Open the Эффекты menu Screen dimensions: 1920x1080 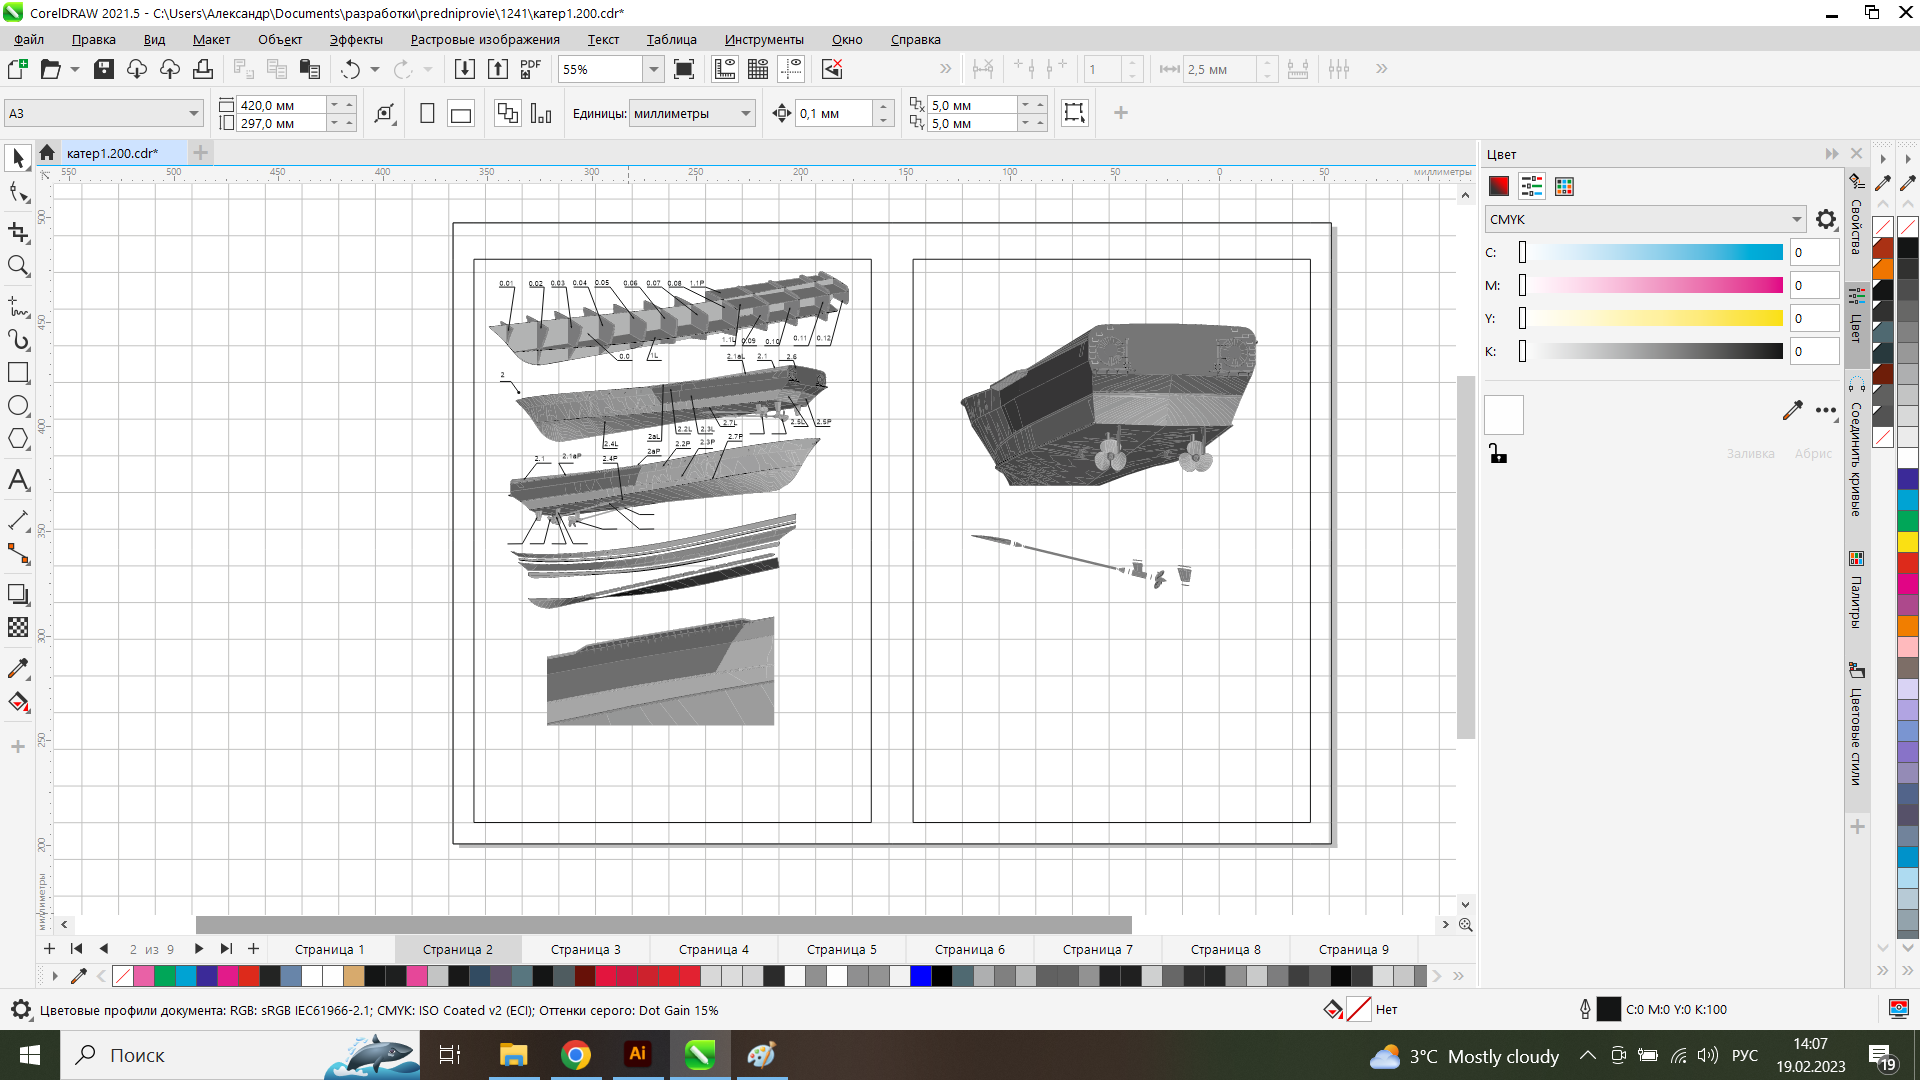tap(356, 40)
